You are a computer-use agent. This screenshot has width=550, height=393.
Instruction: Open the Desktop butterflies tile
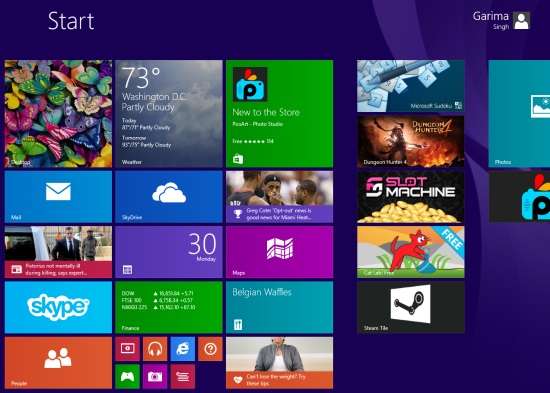click(x=58, y=114)
